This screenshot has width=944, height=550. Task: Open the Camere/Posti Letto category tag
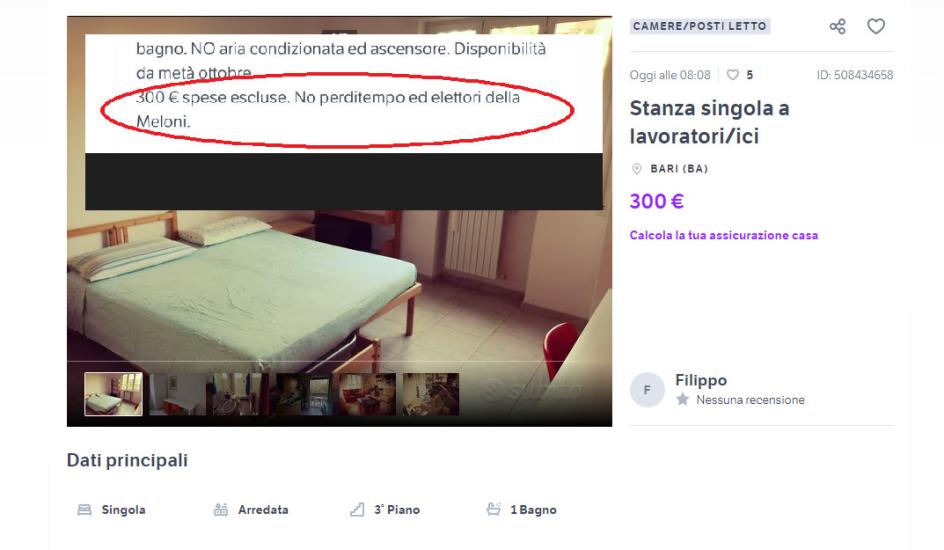point(700,26)
